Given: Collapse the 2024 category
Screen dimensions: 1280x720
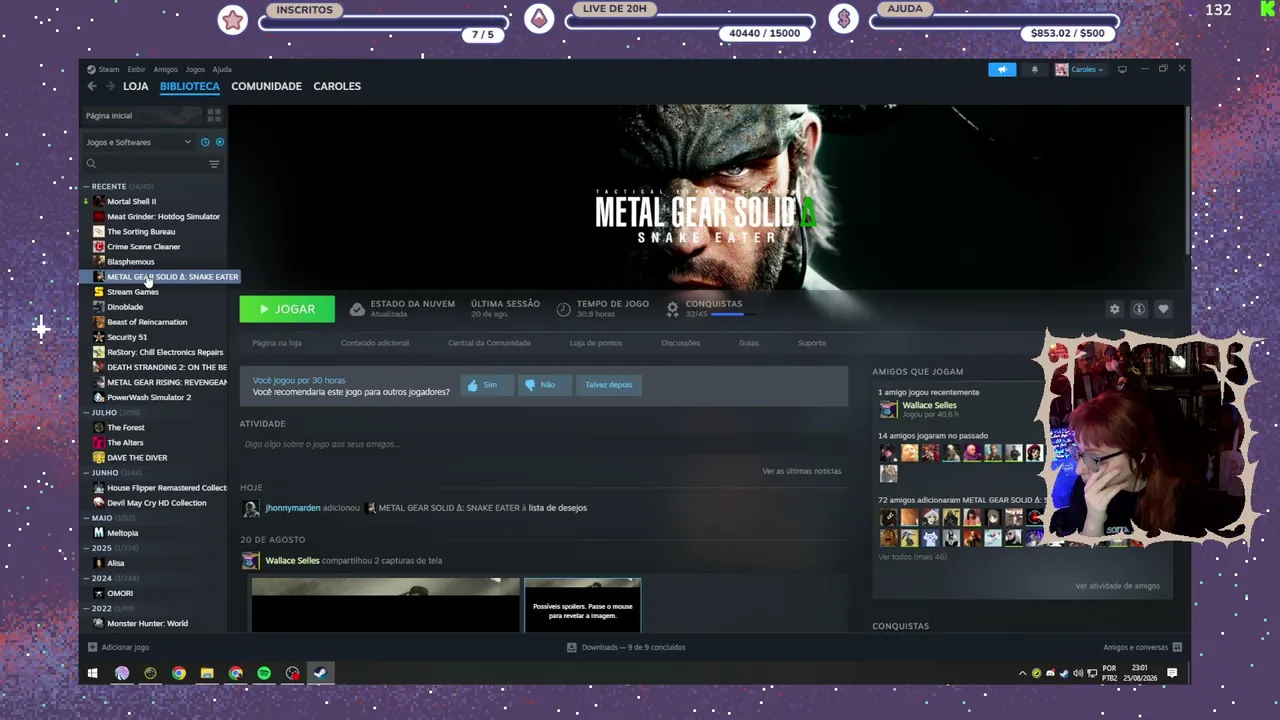Looking at the screenshot, I should point(86,578).
